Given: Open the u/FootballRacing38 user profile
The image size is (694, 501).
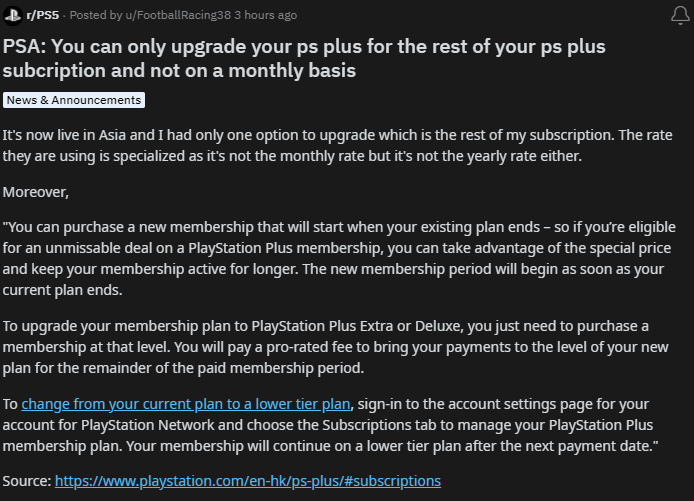Looking at the screenshot, I should pos(178,15).
